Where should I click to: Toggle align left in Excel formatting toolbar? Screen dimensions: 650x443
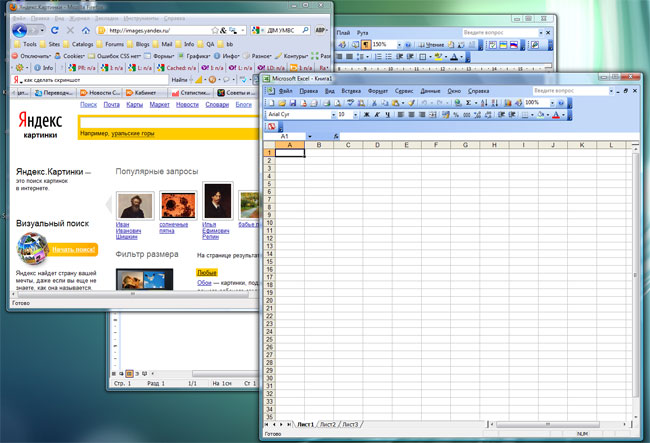click(401, 115)
